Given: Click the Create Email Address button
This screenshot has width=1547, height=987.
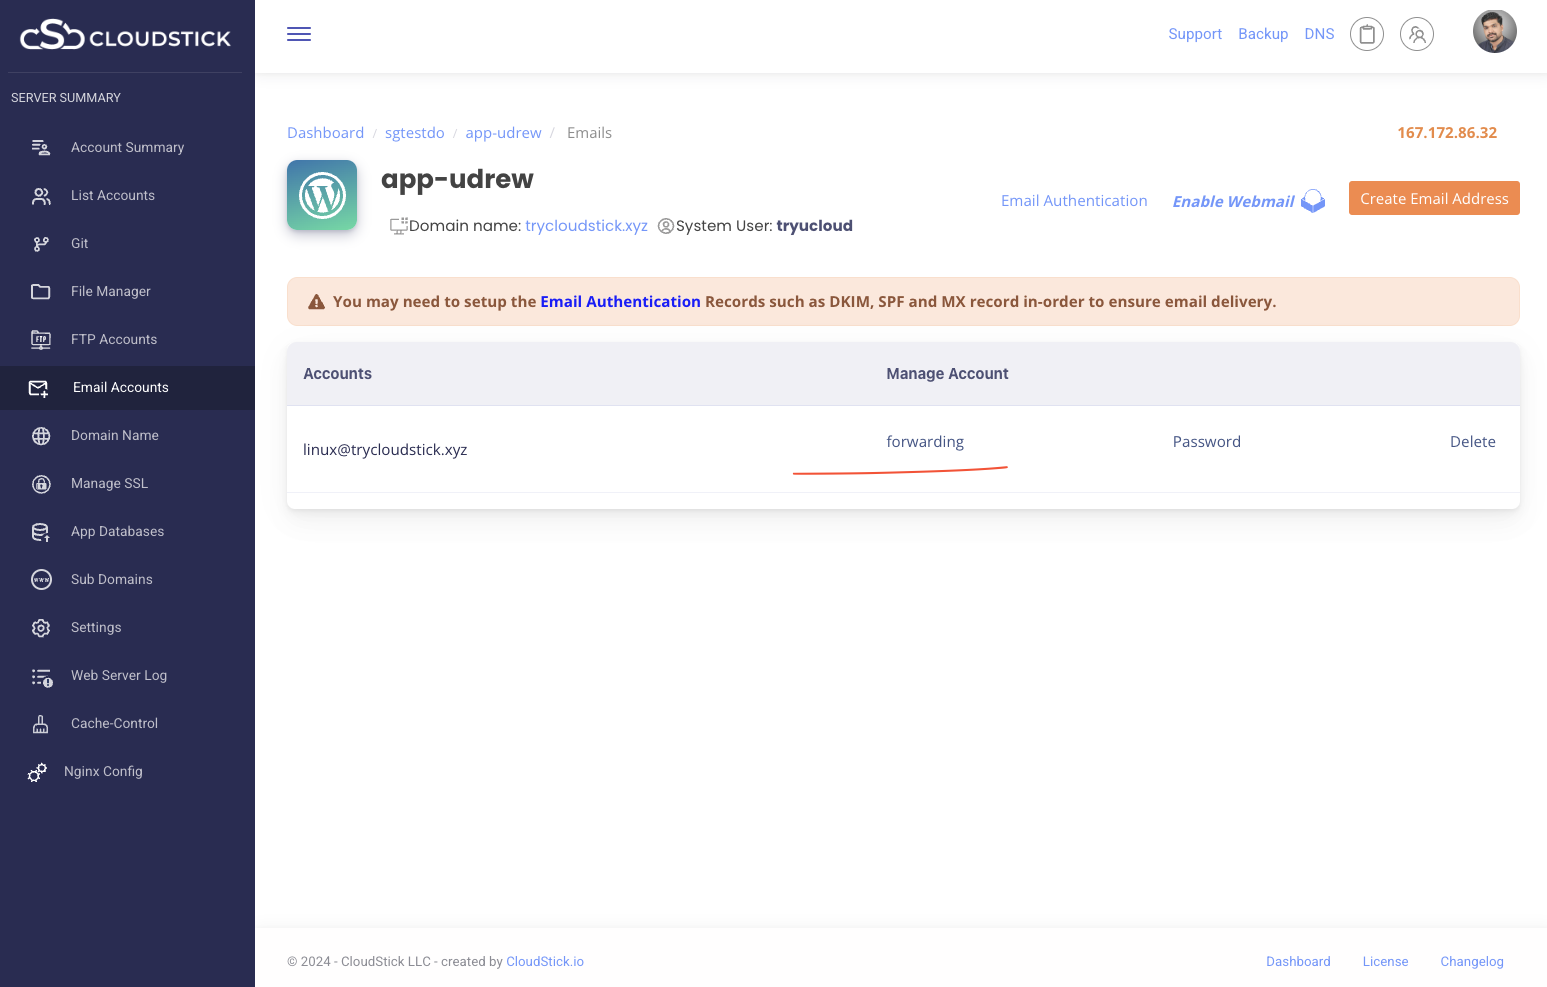Looking at the screenshot, I should (x=1434, y=198).
